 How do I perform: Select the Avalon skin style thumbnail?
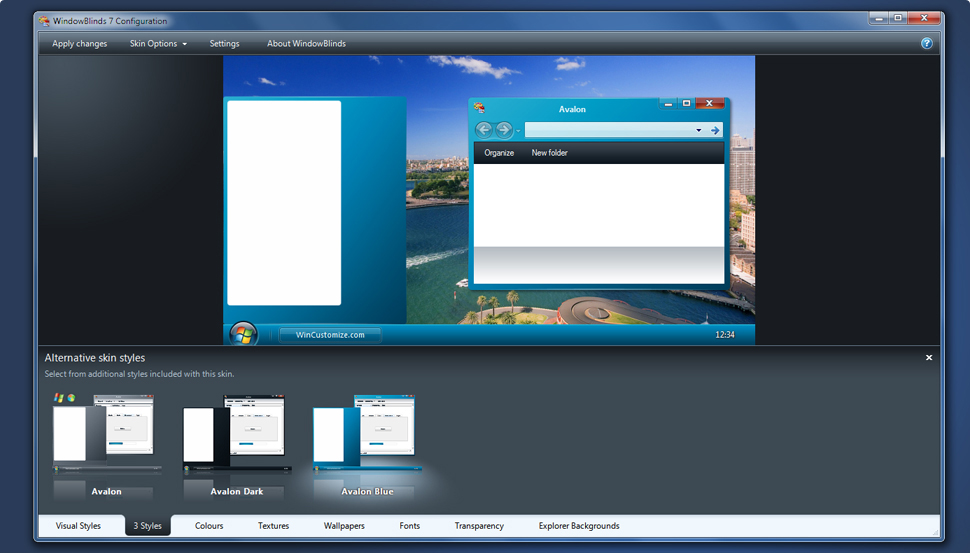(x=106, y=445)
